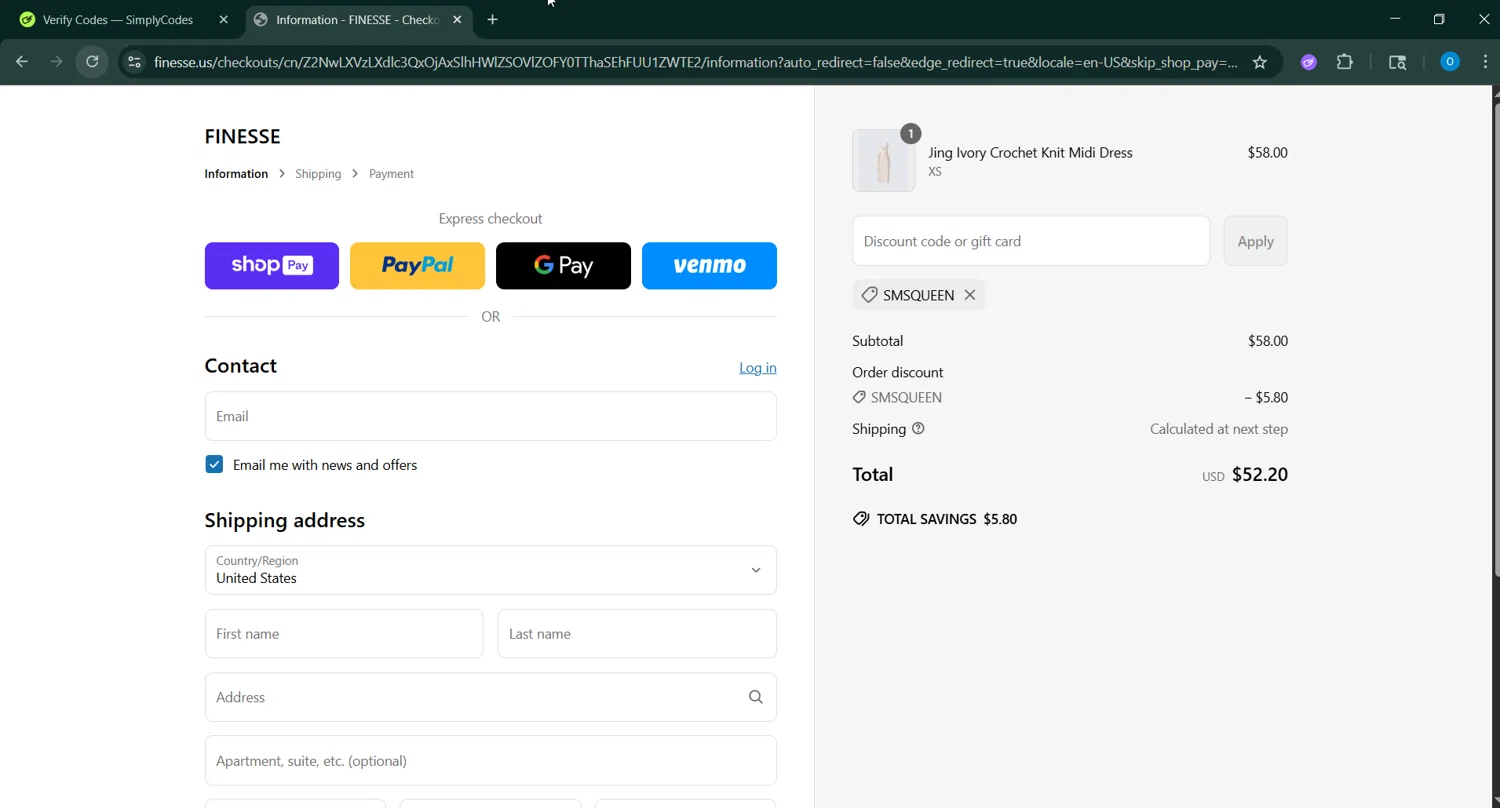The image size is (1500, 808).
Task: Click the Total Savings tag icon
Action: click(861, 519)
